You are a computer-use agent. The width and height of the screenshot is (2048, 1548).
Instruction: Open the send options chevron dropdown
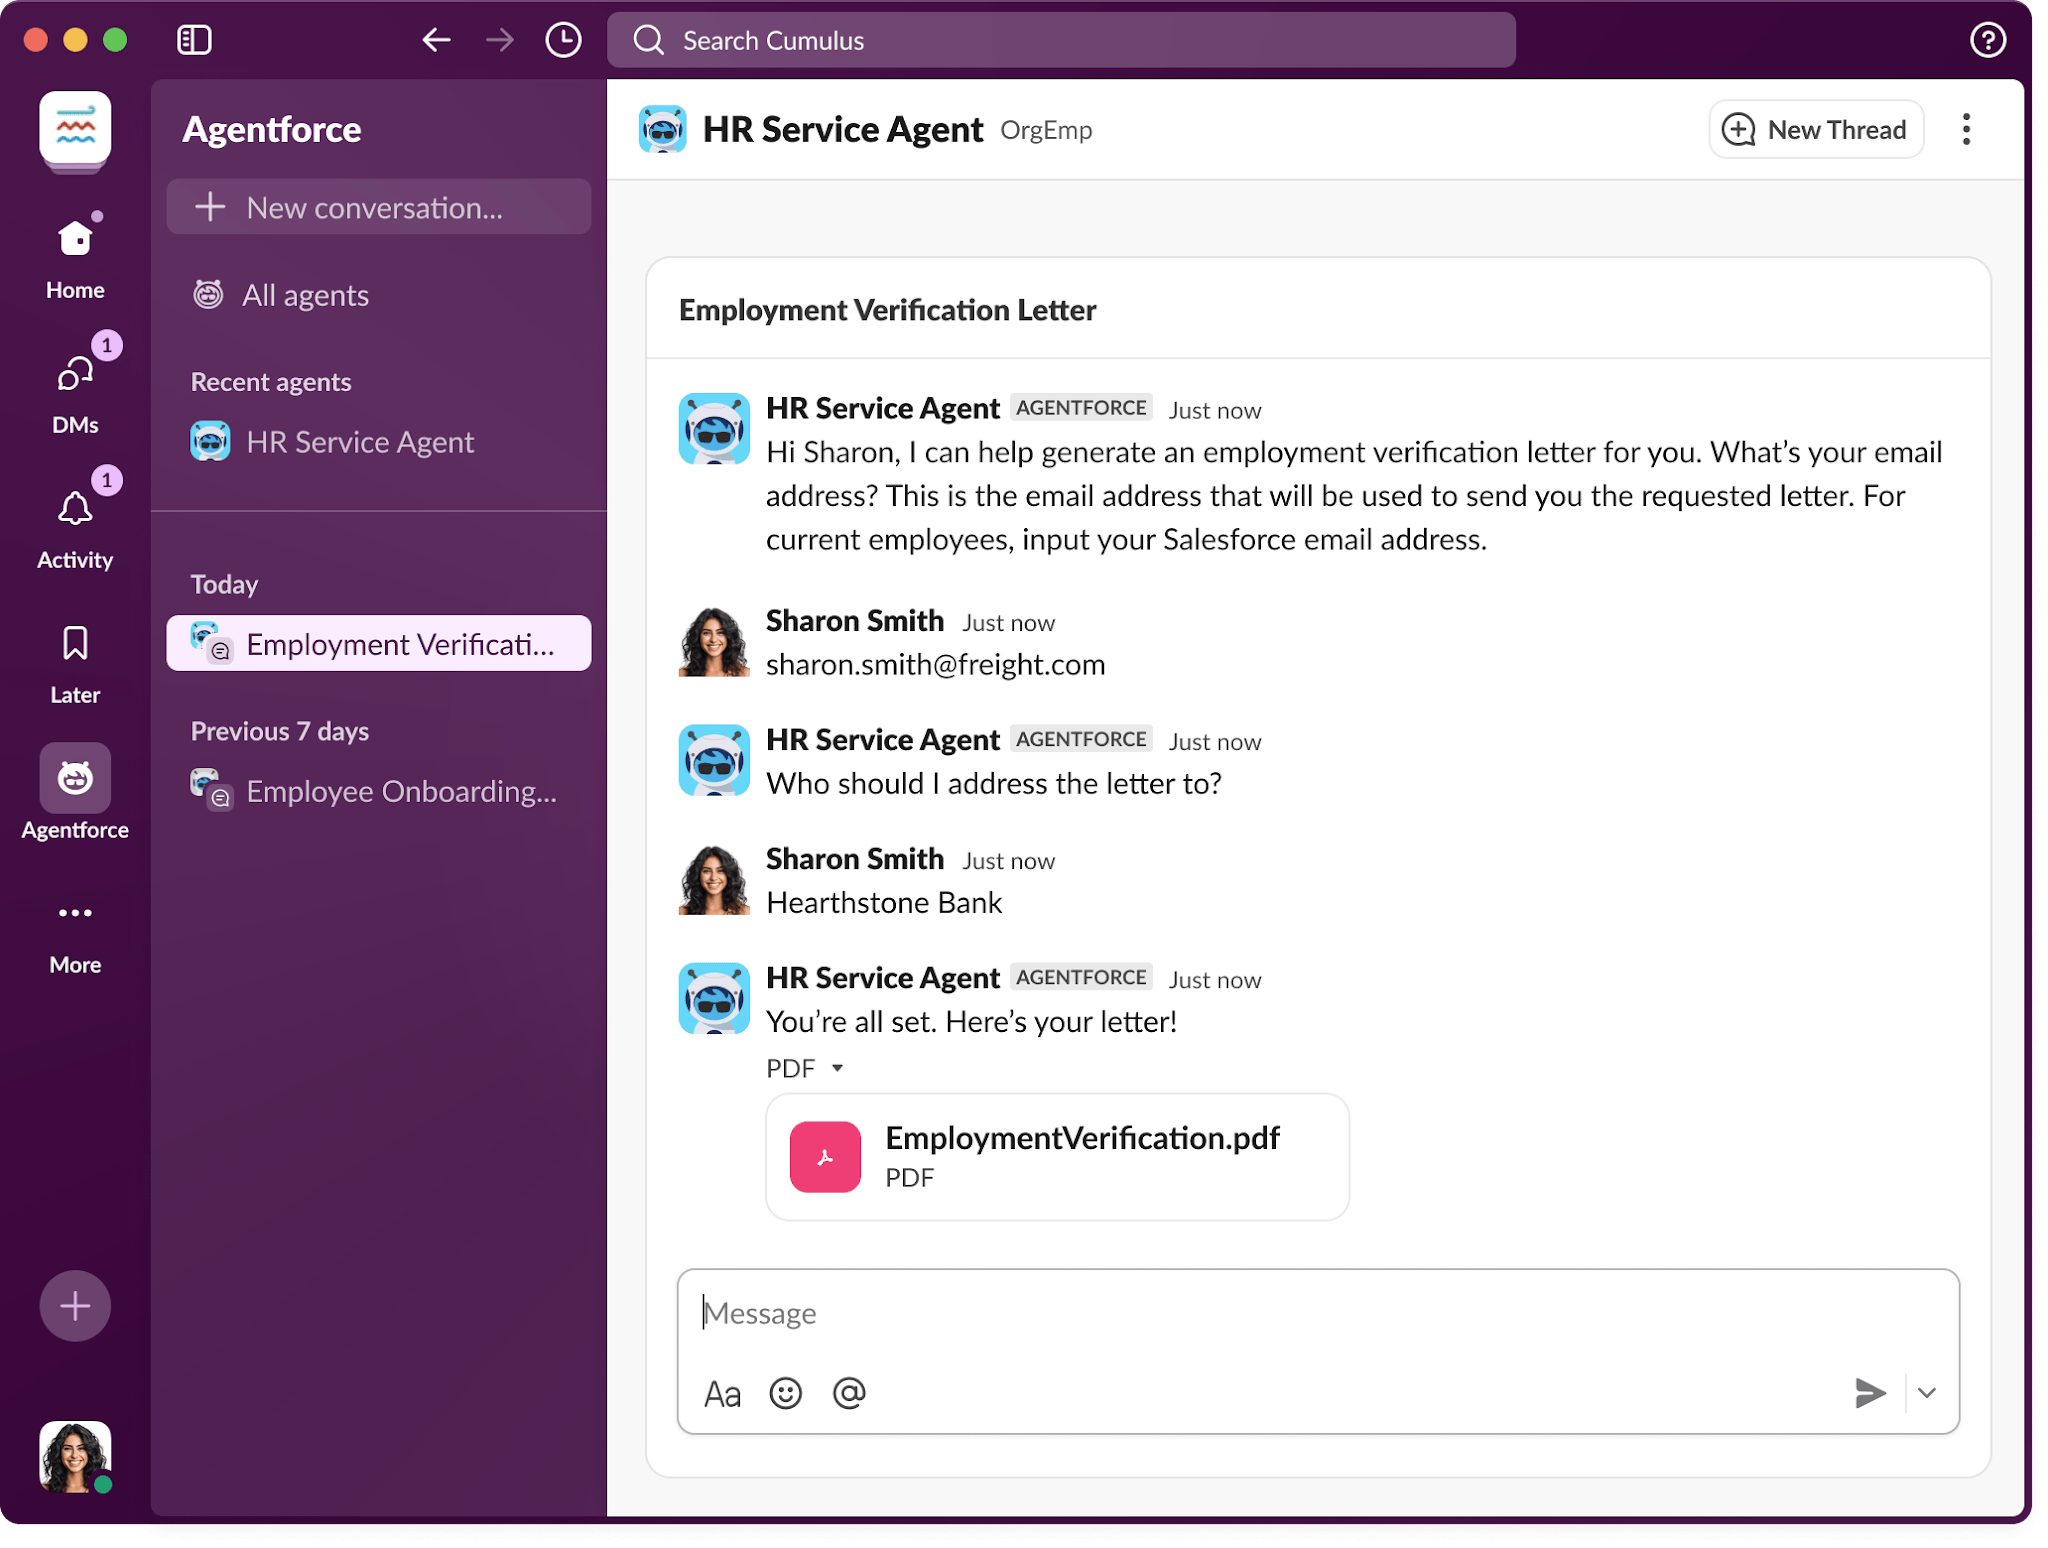coord(1928,1393)
